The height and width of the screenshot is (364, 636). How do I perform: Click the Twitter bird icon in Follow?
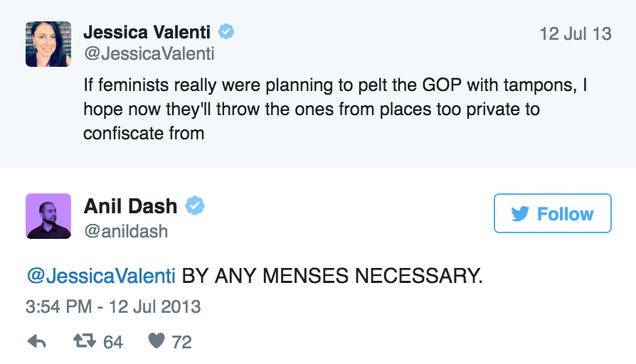point(520,213)
